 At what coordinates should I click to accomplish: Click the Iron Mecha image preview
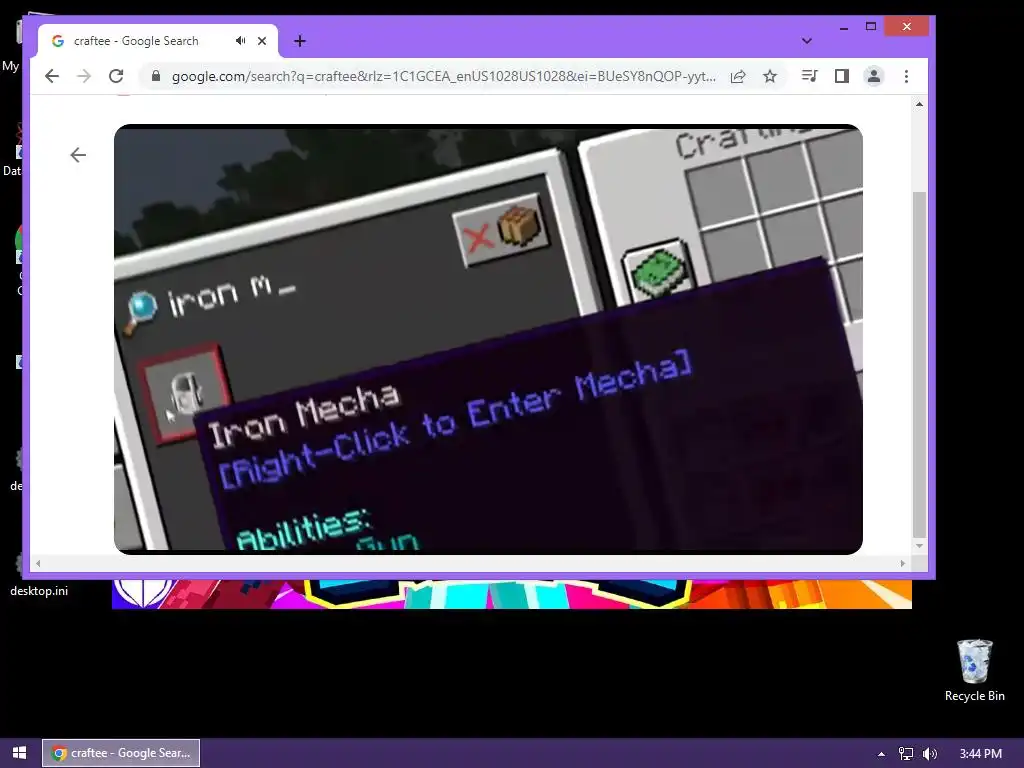click(x=488, y=339)
